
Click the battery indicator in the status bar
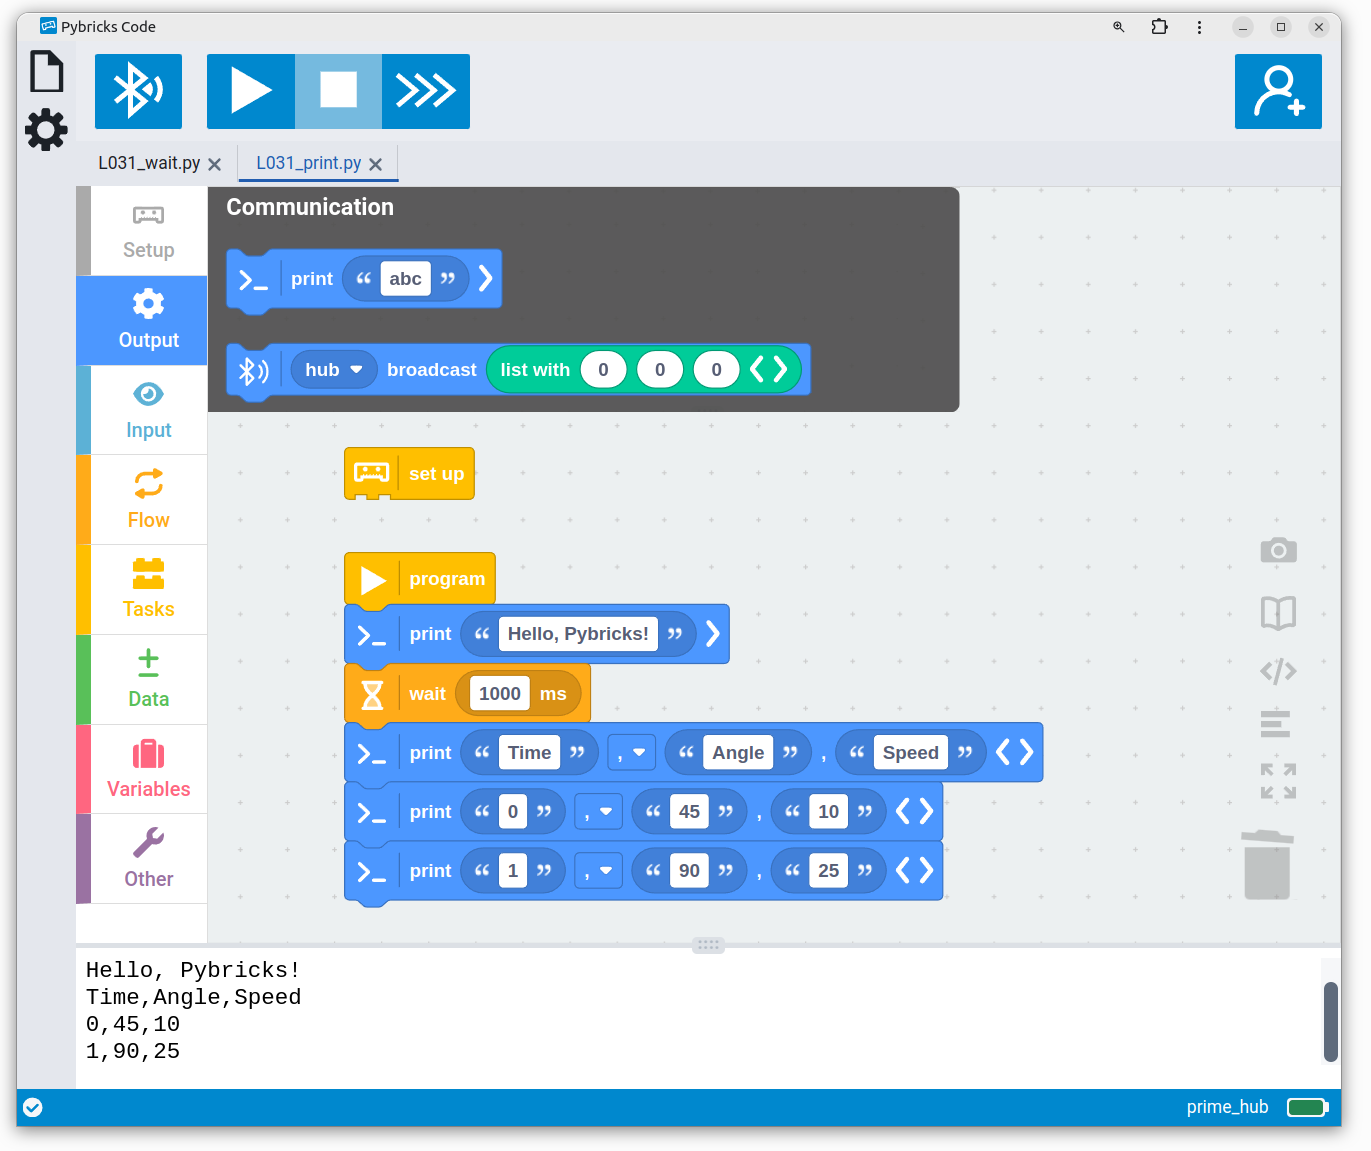tap(1308, 1107)
